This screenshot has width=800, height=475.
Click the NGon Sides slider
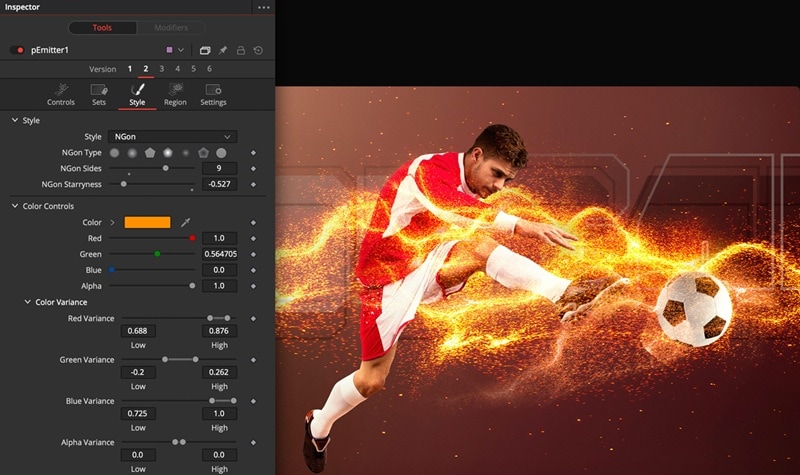152,168
